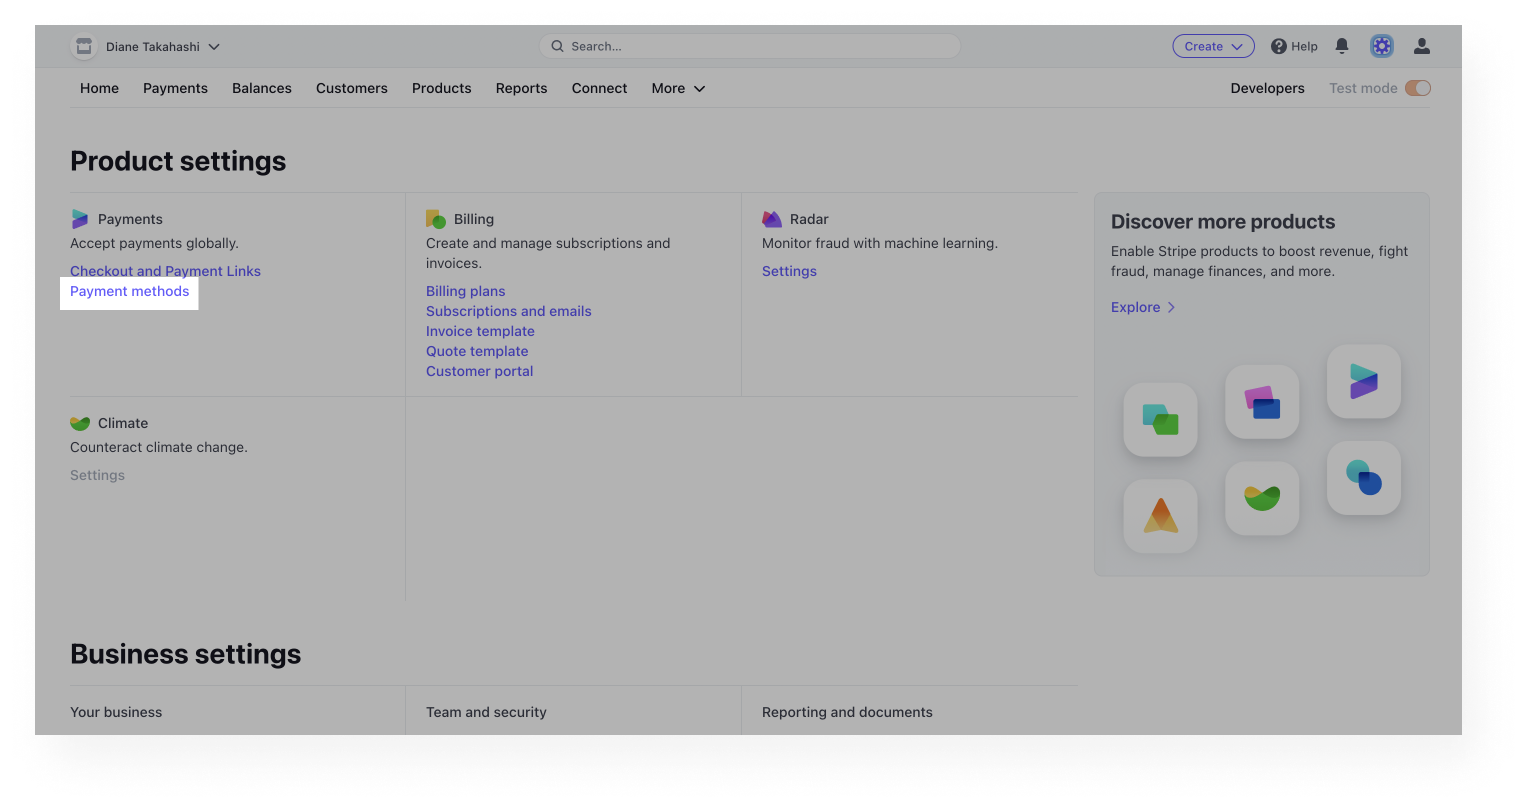Click the business account icon next to Diane Takahashi
Viewport: 1527px width, 810px height.
tap(84, 46)
